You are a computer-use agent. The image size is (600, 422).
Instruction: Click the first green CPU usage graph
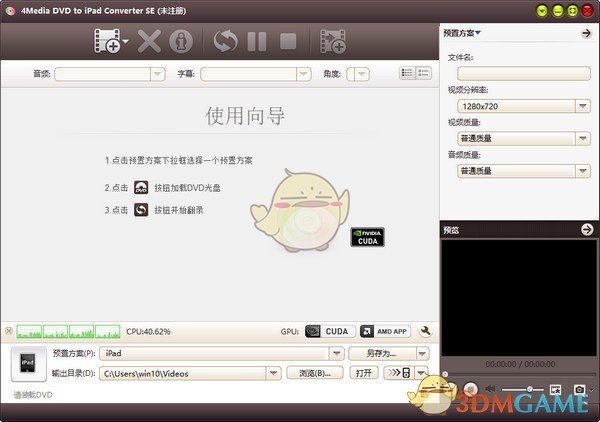29,332
